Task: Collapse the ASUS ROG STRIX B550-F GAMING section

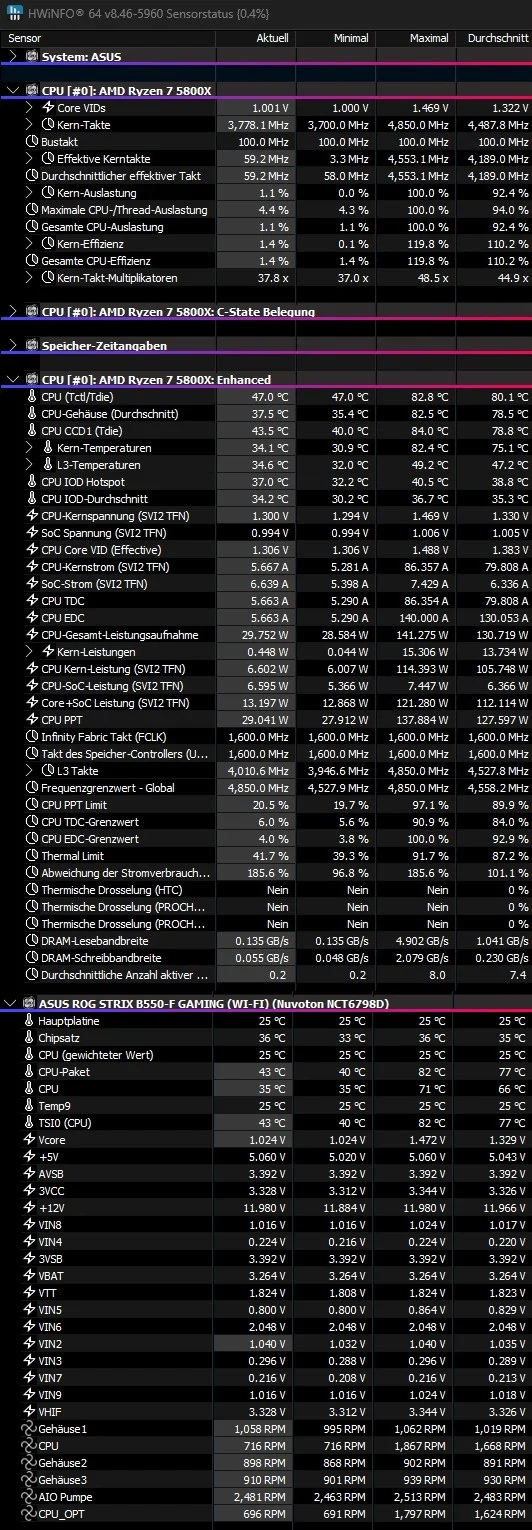Action: (12, 1002)
